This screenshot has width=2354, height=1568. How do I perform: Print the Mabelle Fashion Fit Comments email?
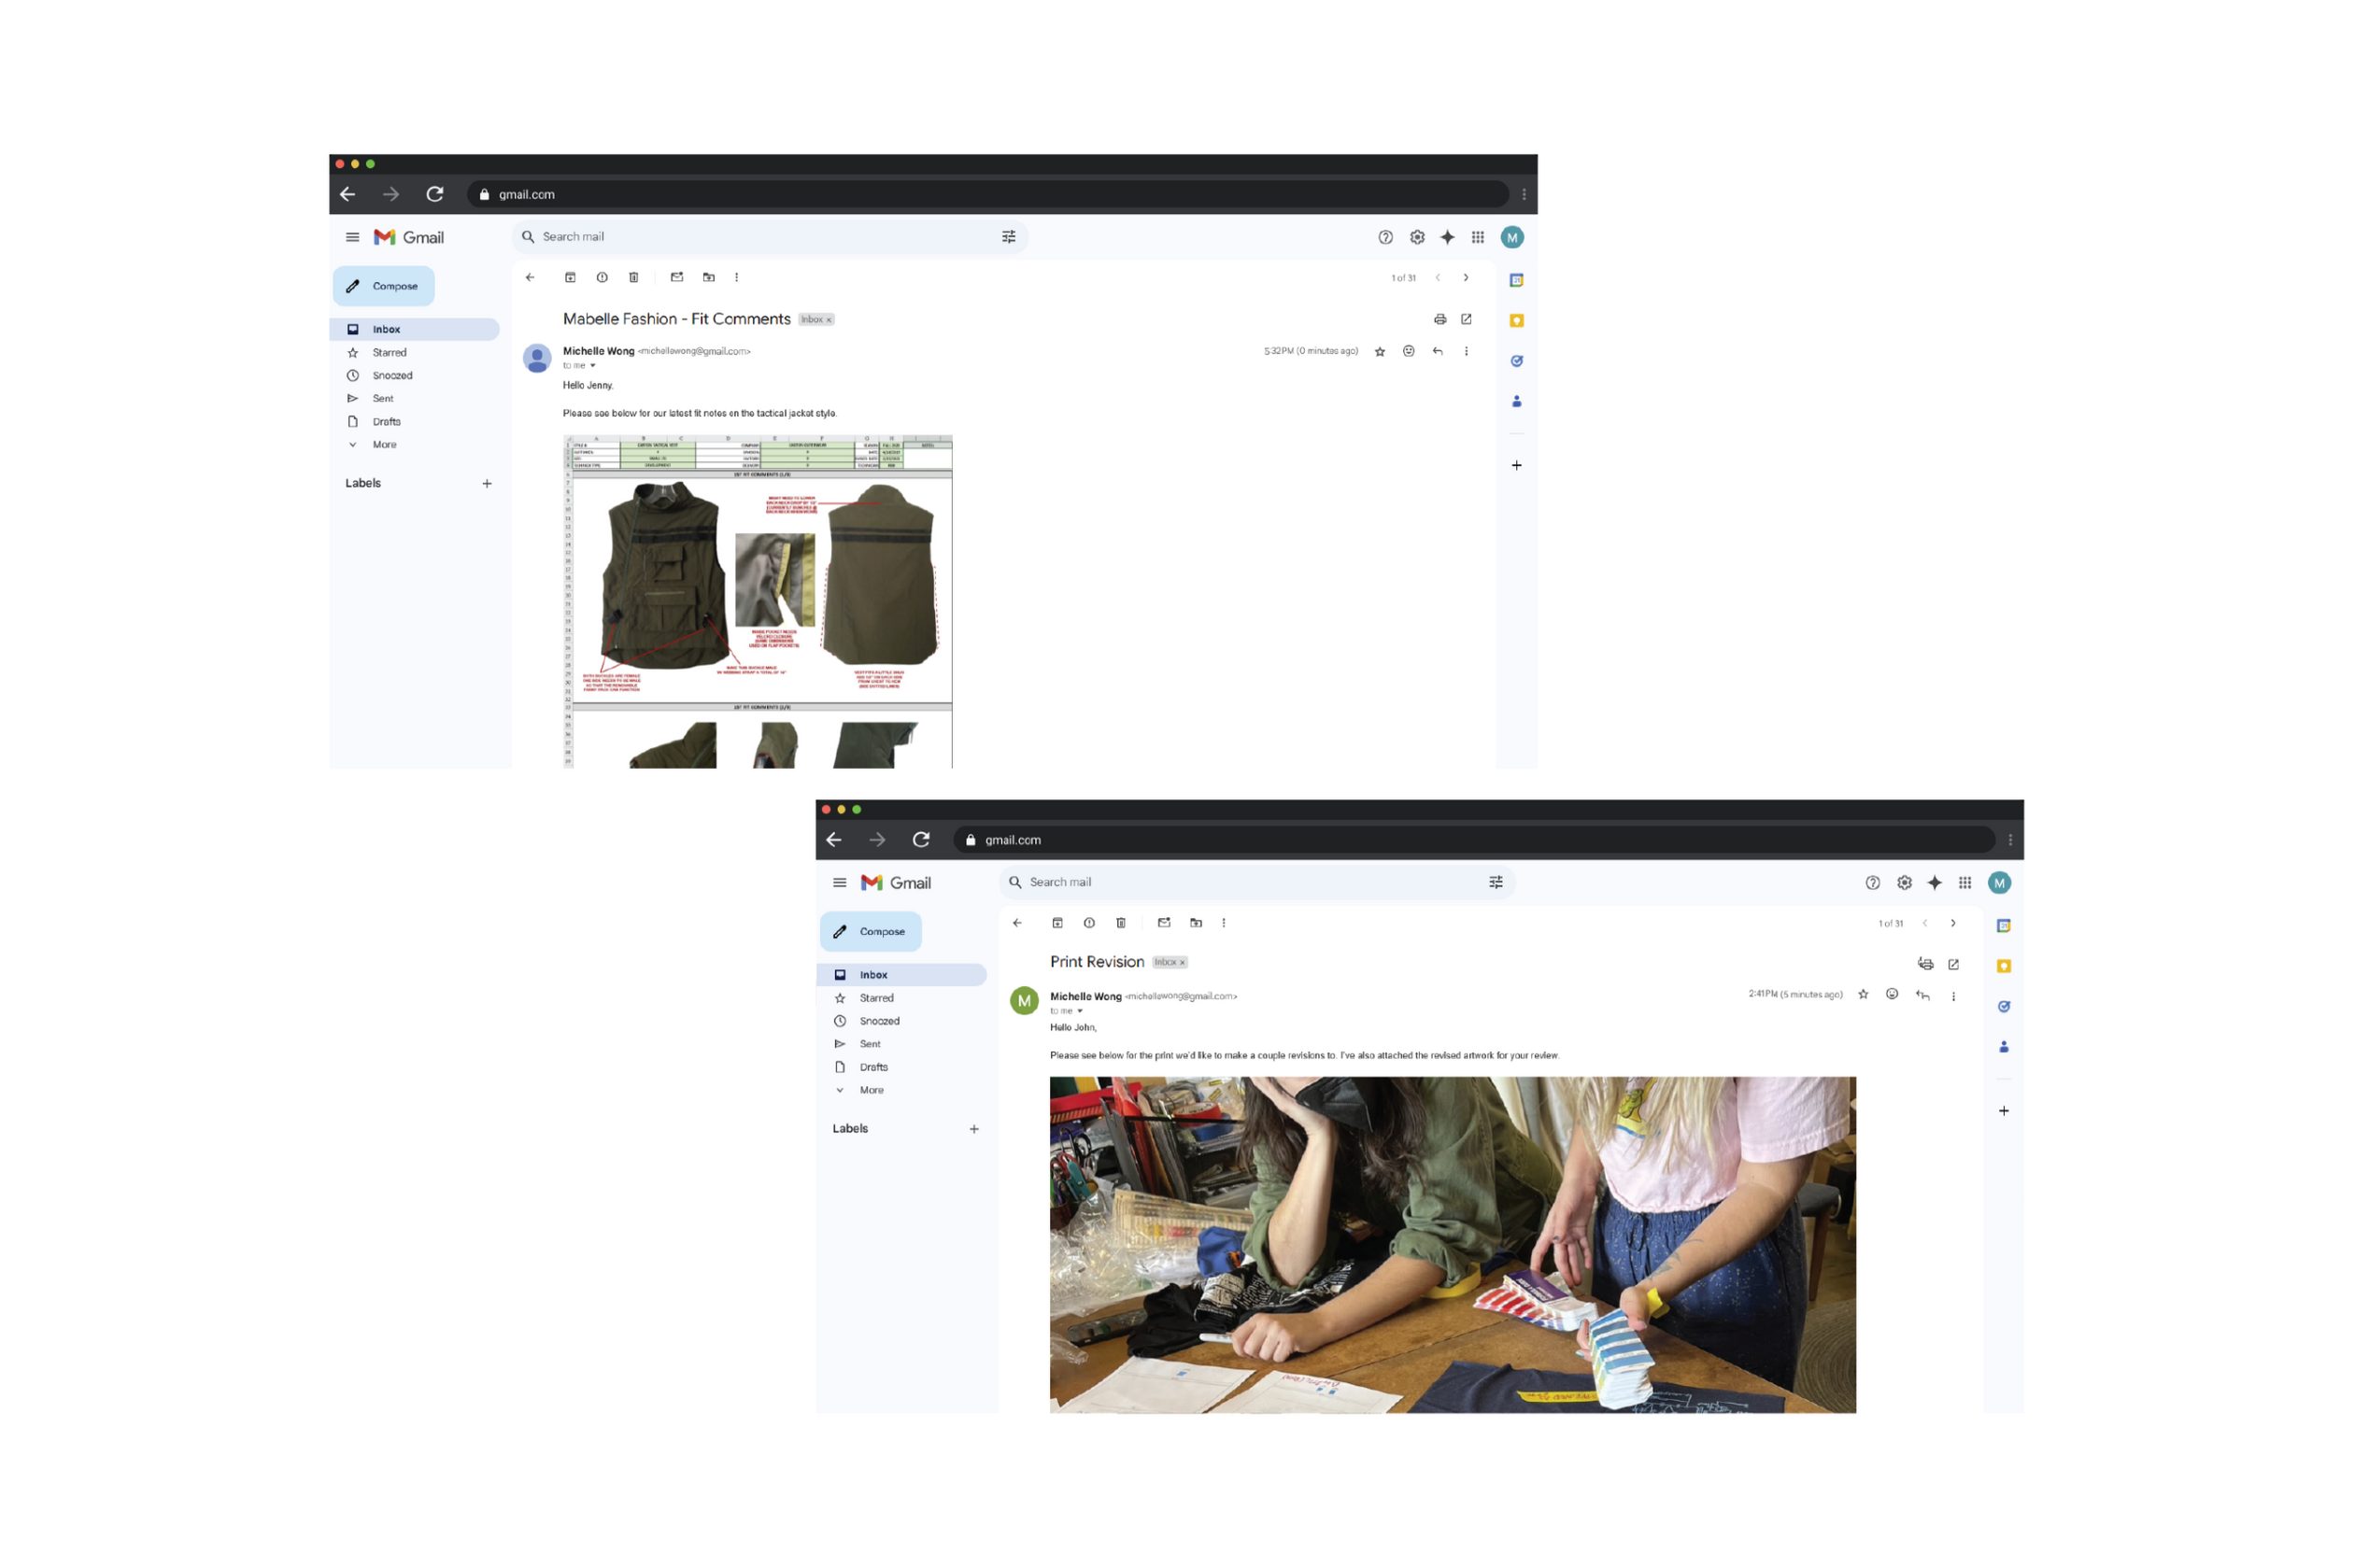pyautogui.click(x=1440, y=319)
